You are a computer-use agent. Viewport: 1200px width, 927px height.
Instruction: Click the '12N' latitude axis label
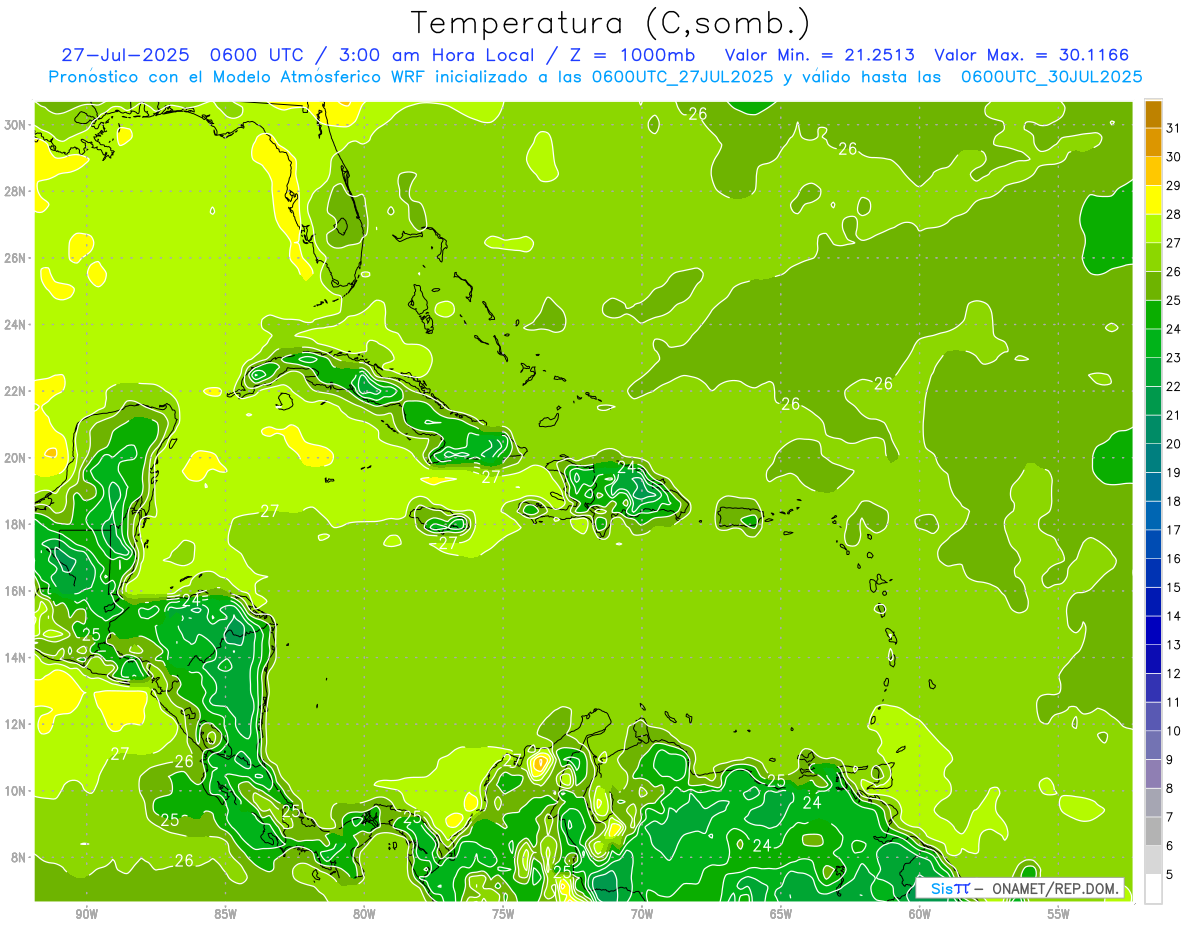click(x=16, y=724)
